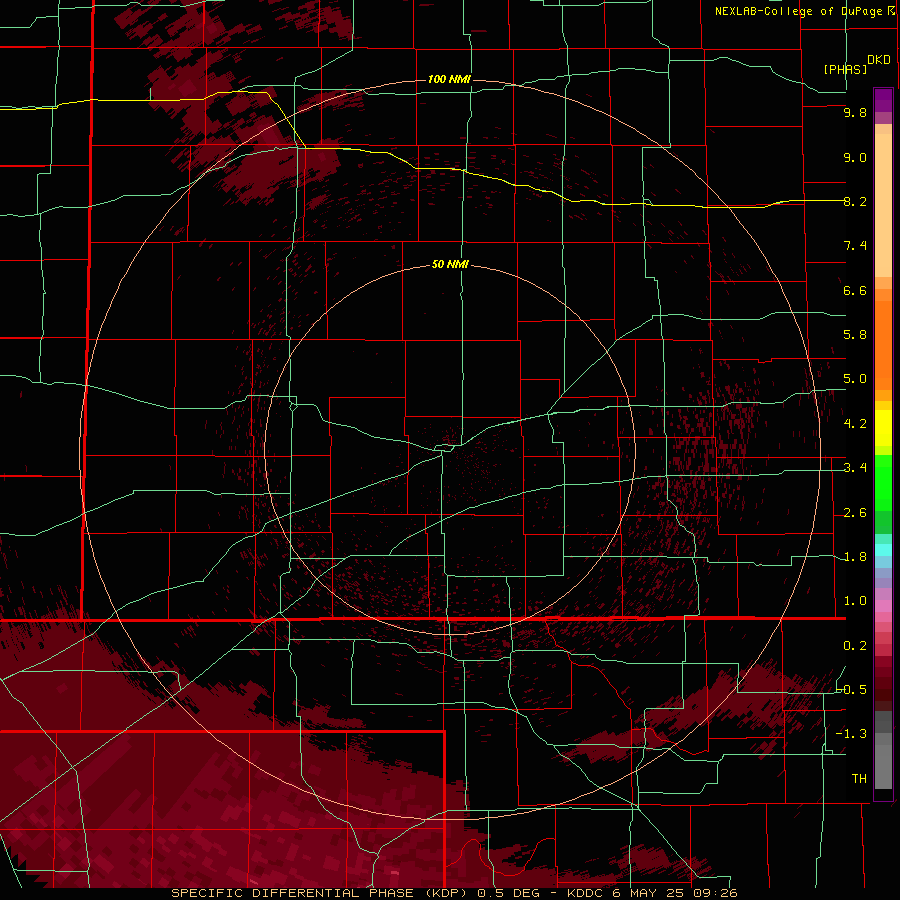Click the 2.6 value on the color scale
900x900 pixels.
click(855, 513)
